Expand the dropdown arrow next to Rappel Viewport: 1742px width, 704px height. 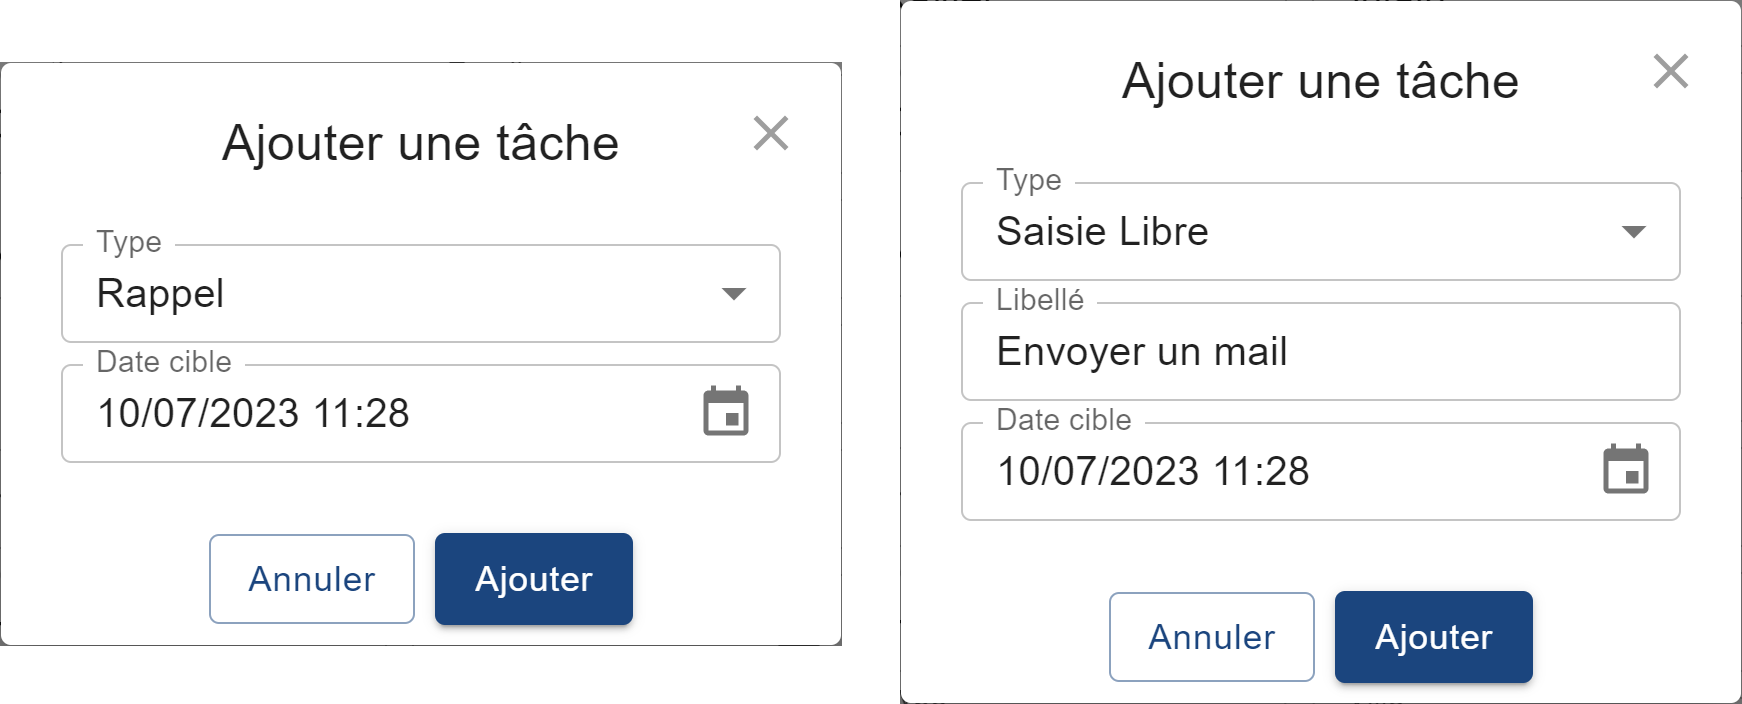734,293
